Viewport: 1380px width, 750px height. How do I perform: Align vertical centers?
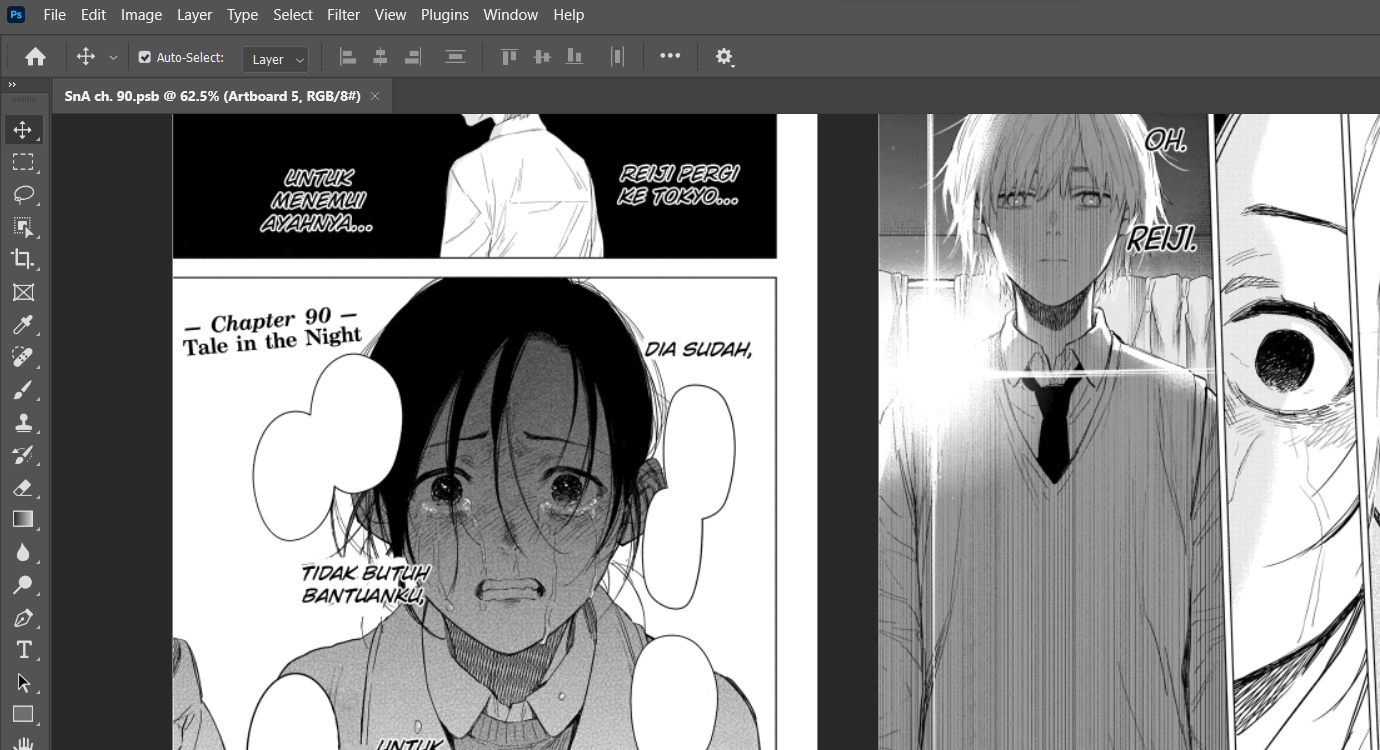(542, 57)
